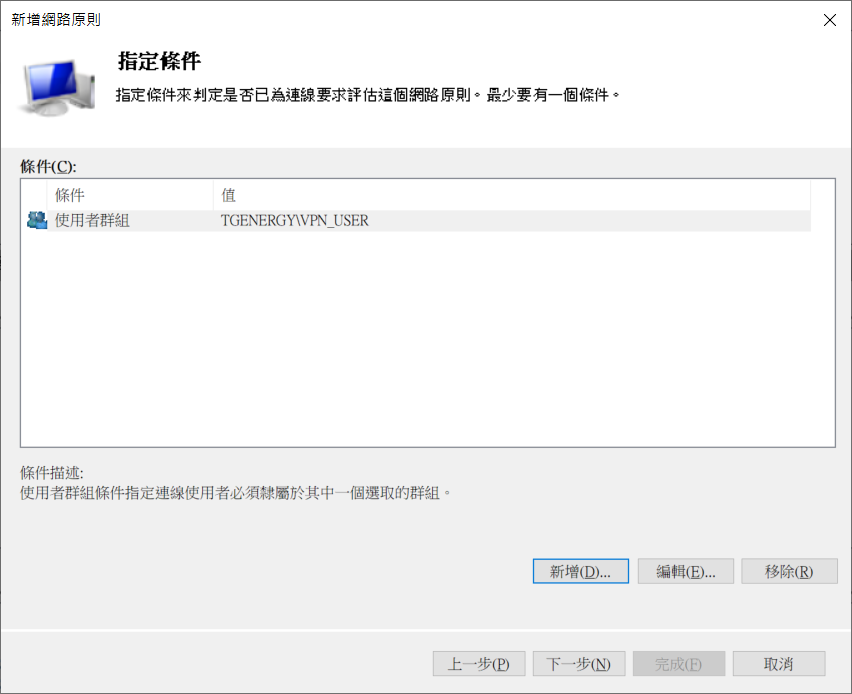The image size is (852, 694).
Task: Go back with the 上一步(P) button
Action: [479, 664]
